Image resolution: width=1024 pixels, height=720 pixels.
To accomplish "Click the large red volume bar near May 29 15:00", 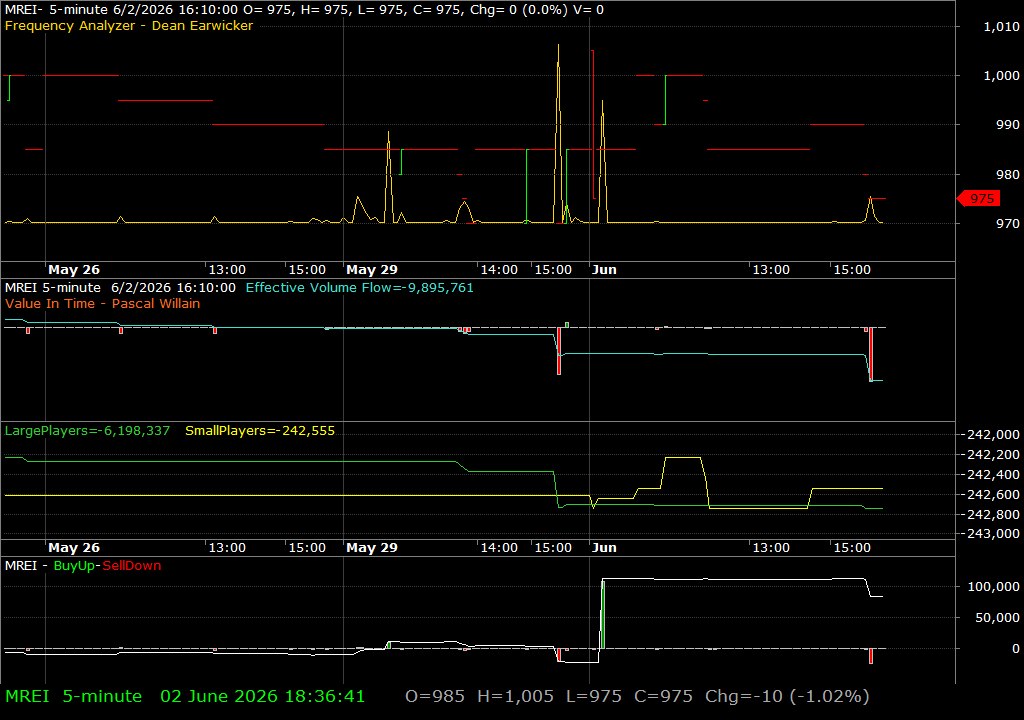I will 559,351.
